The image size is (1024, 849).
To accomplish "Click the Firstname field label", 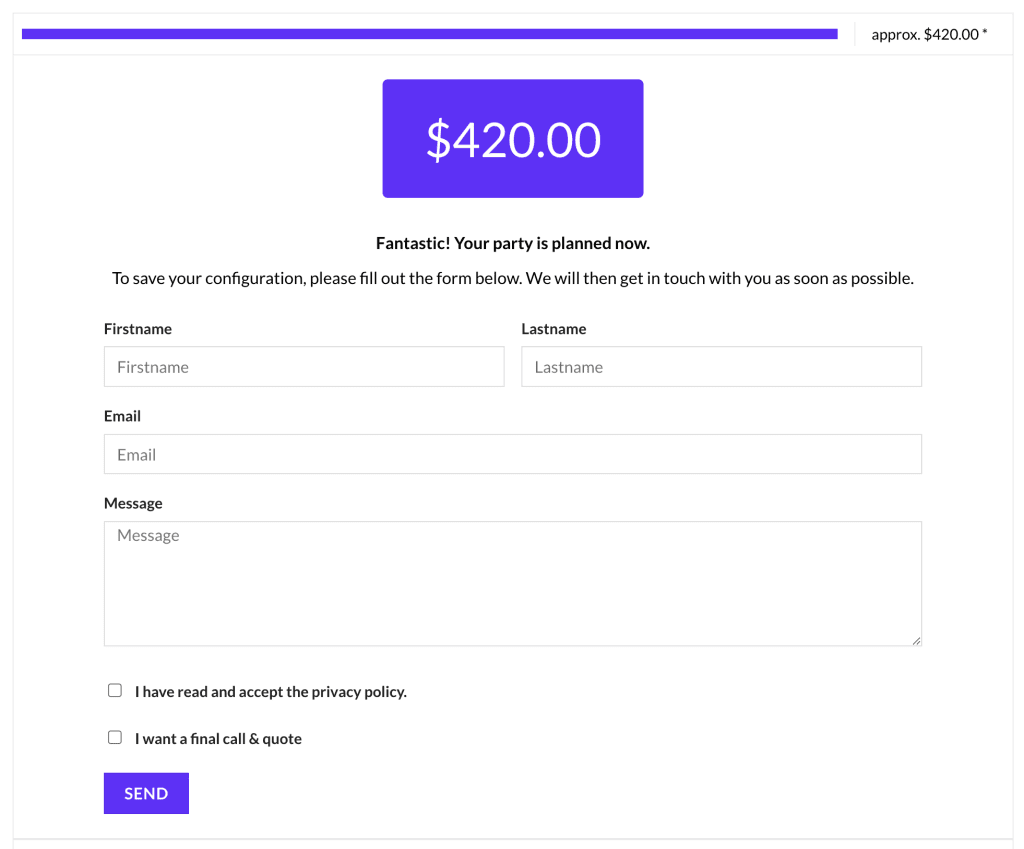I will point(136,328).
